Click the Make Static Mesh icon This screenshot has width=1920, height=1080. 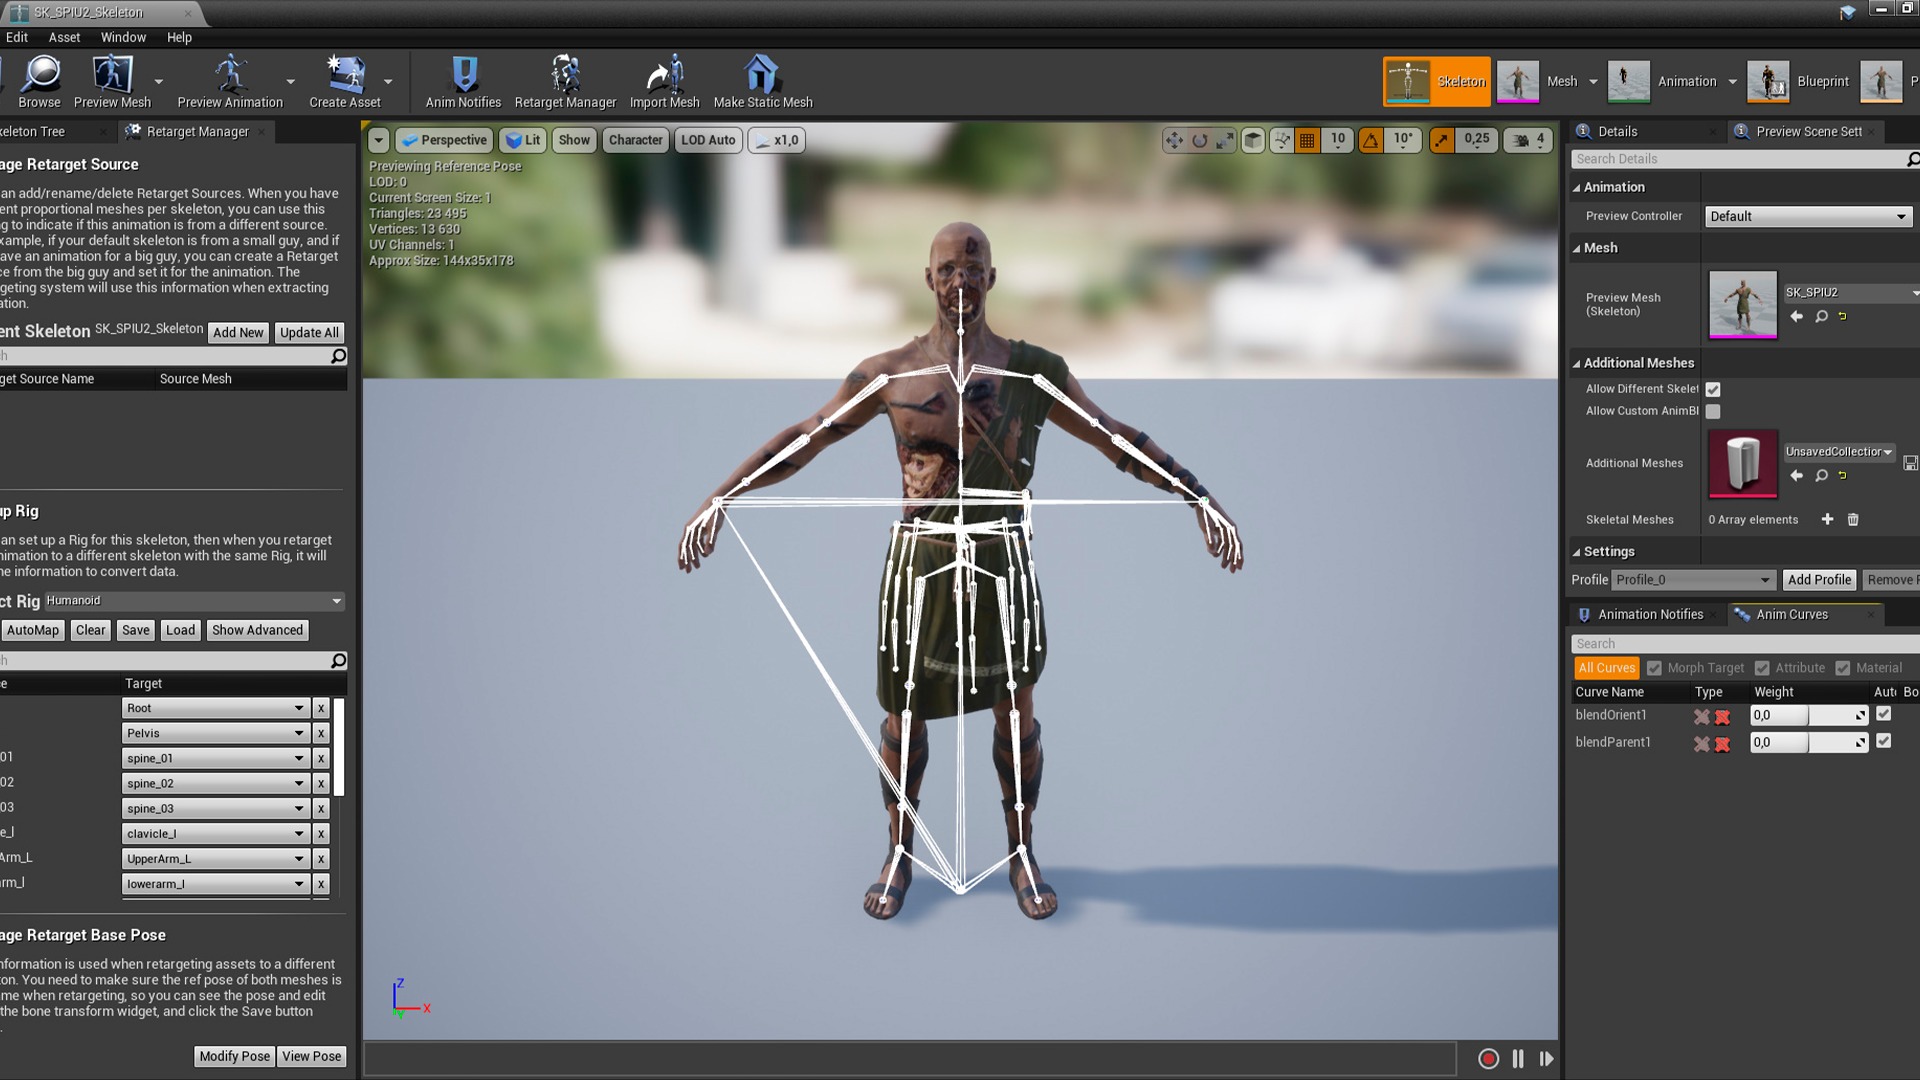(762, 81)
